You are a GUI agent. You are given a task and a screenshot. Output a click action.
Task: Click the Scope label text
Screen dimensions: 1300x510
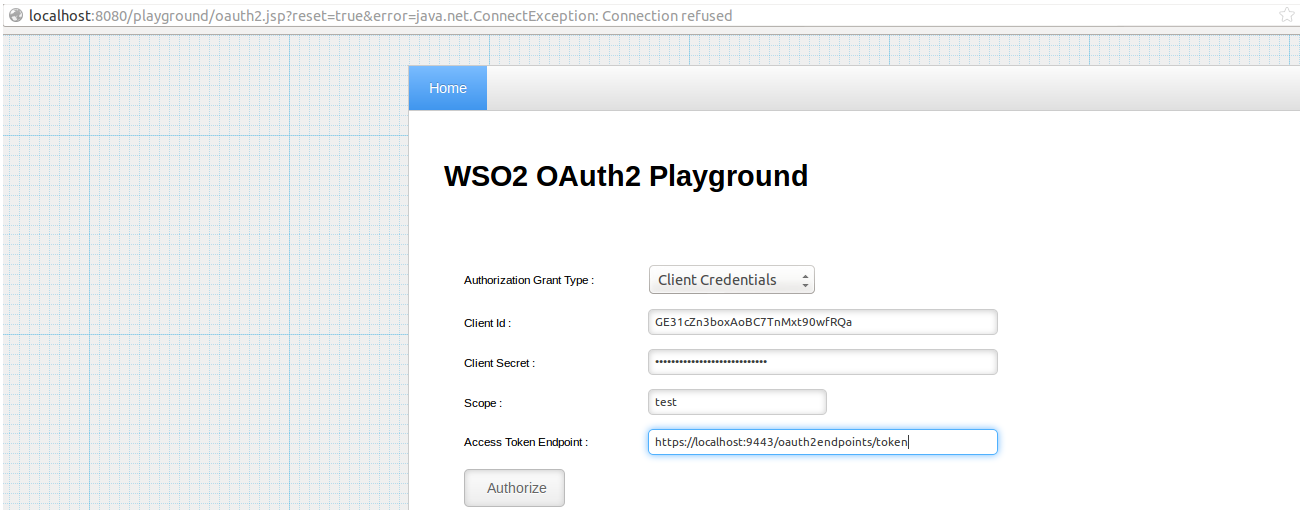pos(483,403)
